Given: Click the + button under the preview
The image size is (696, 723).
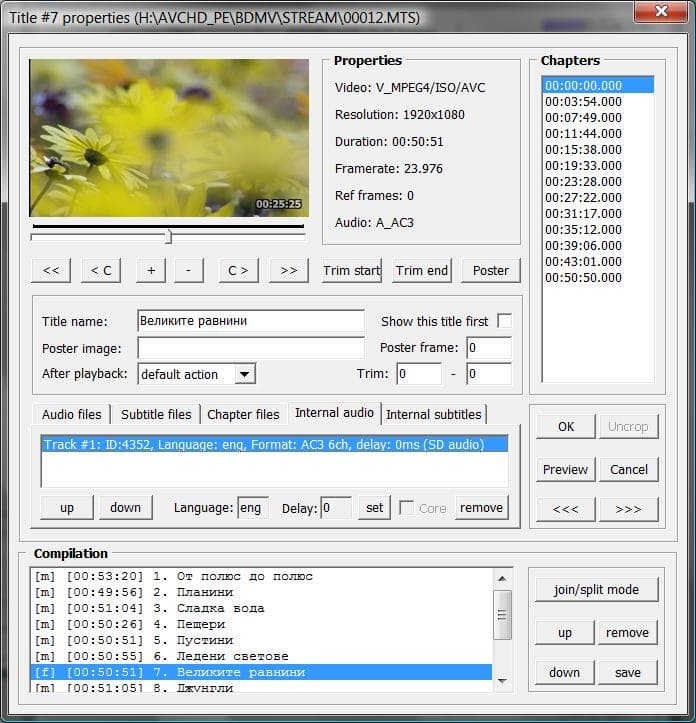Looking at the screenshot, I should (151, 270).
